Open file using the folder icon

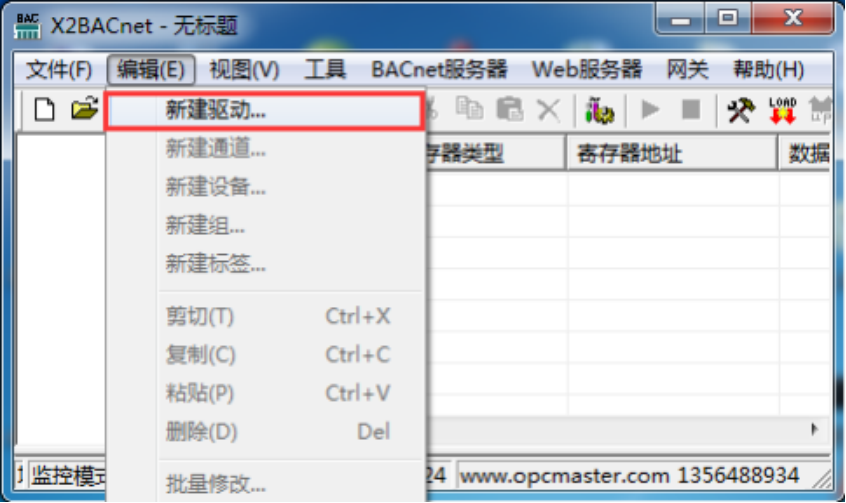click(85, 109)
